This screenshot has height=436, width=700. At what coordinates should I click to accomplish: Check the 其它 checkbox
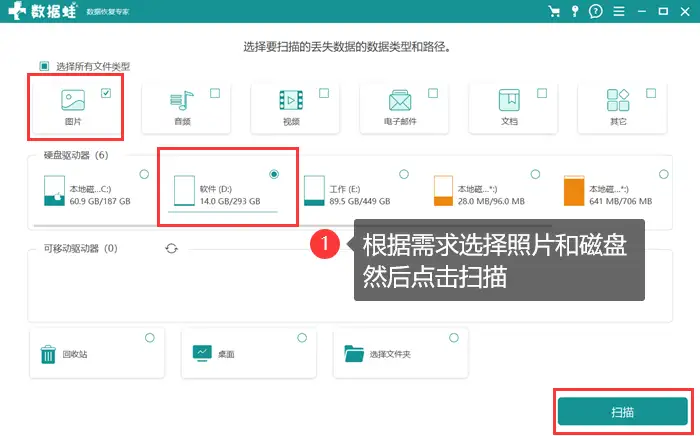(651, 93)
